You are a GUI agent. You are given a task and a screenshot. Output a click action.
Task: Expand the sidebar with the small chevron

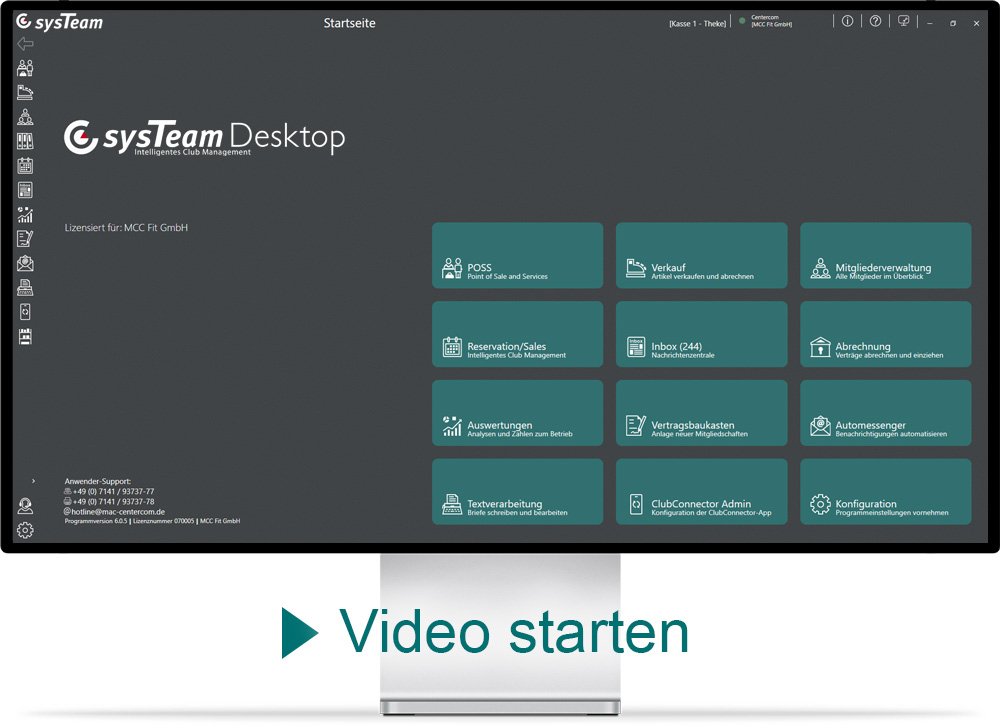point(33,481)
